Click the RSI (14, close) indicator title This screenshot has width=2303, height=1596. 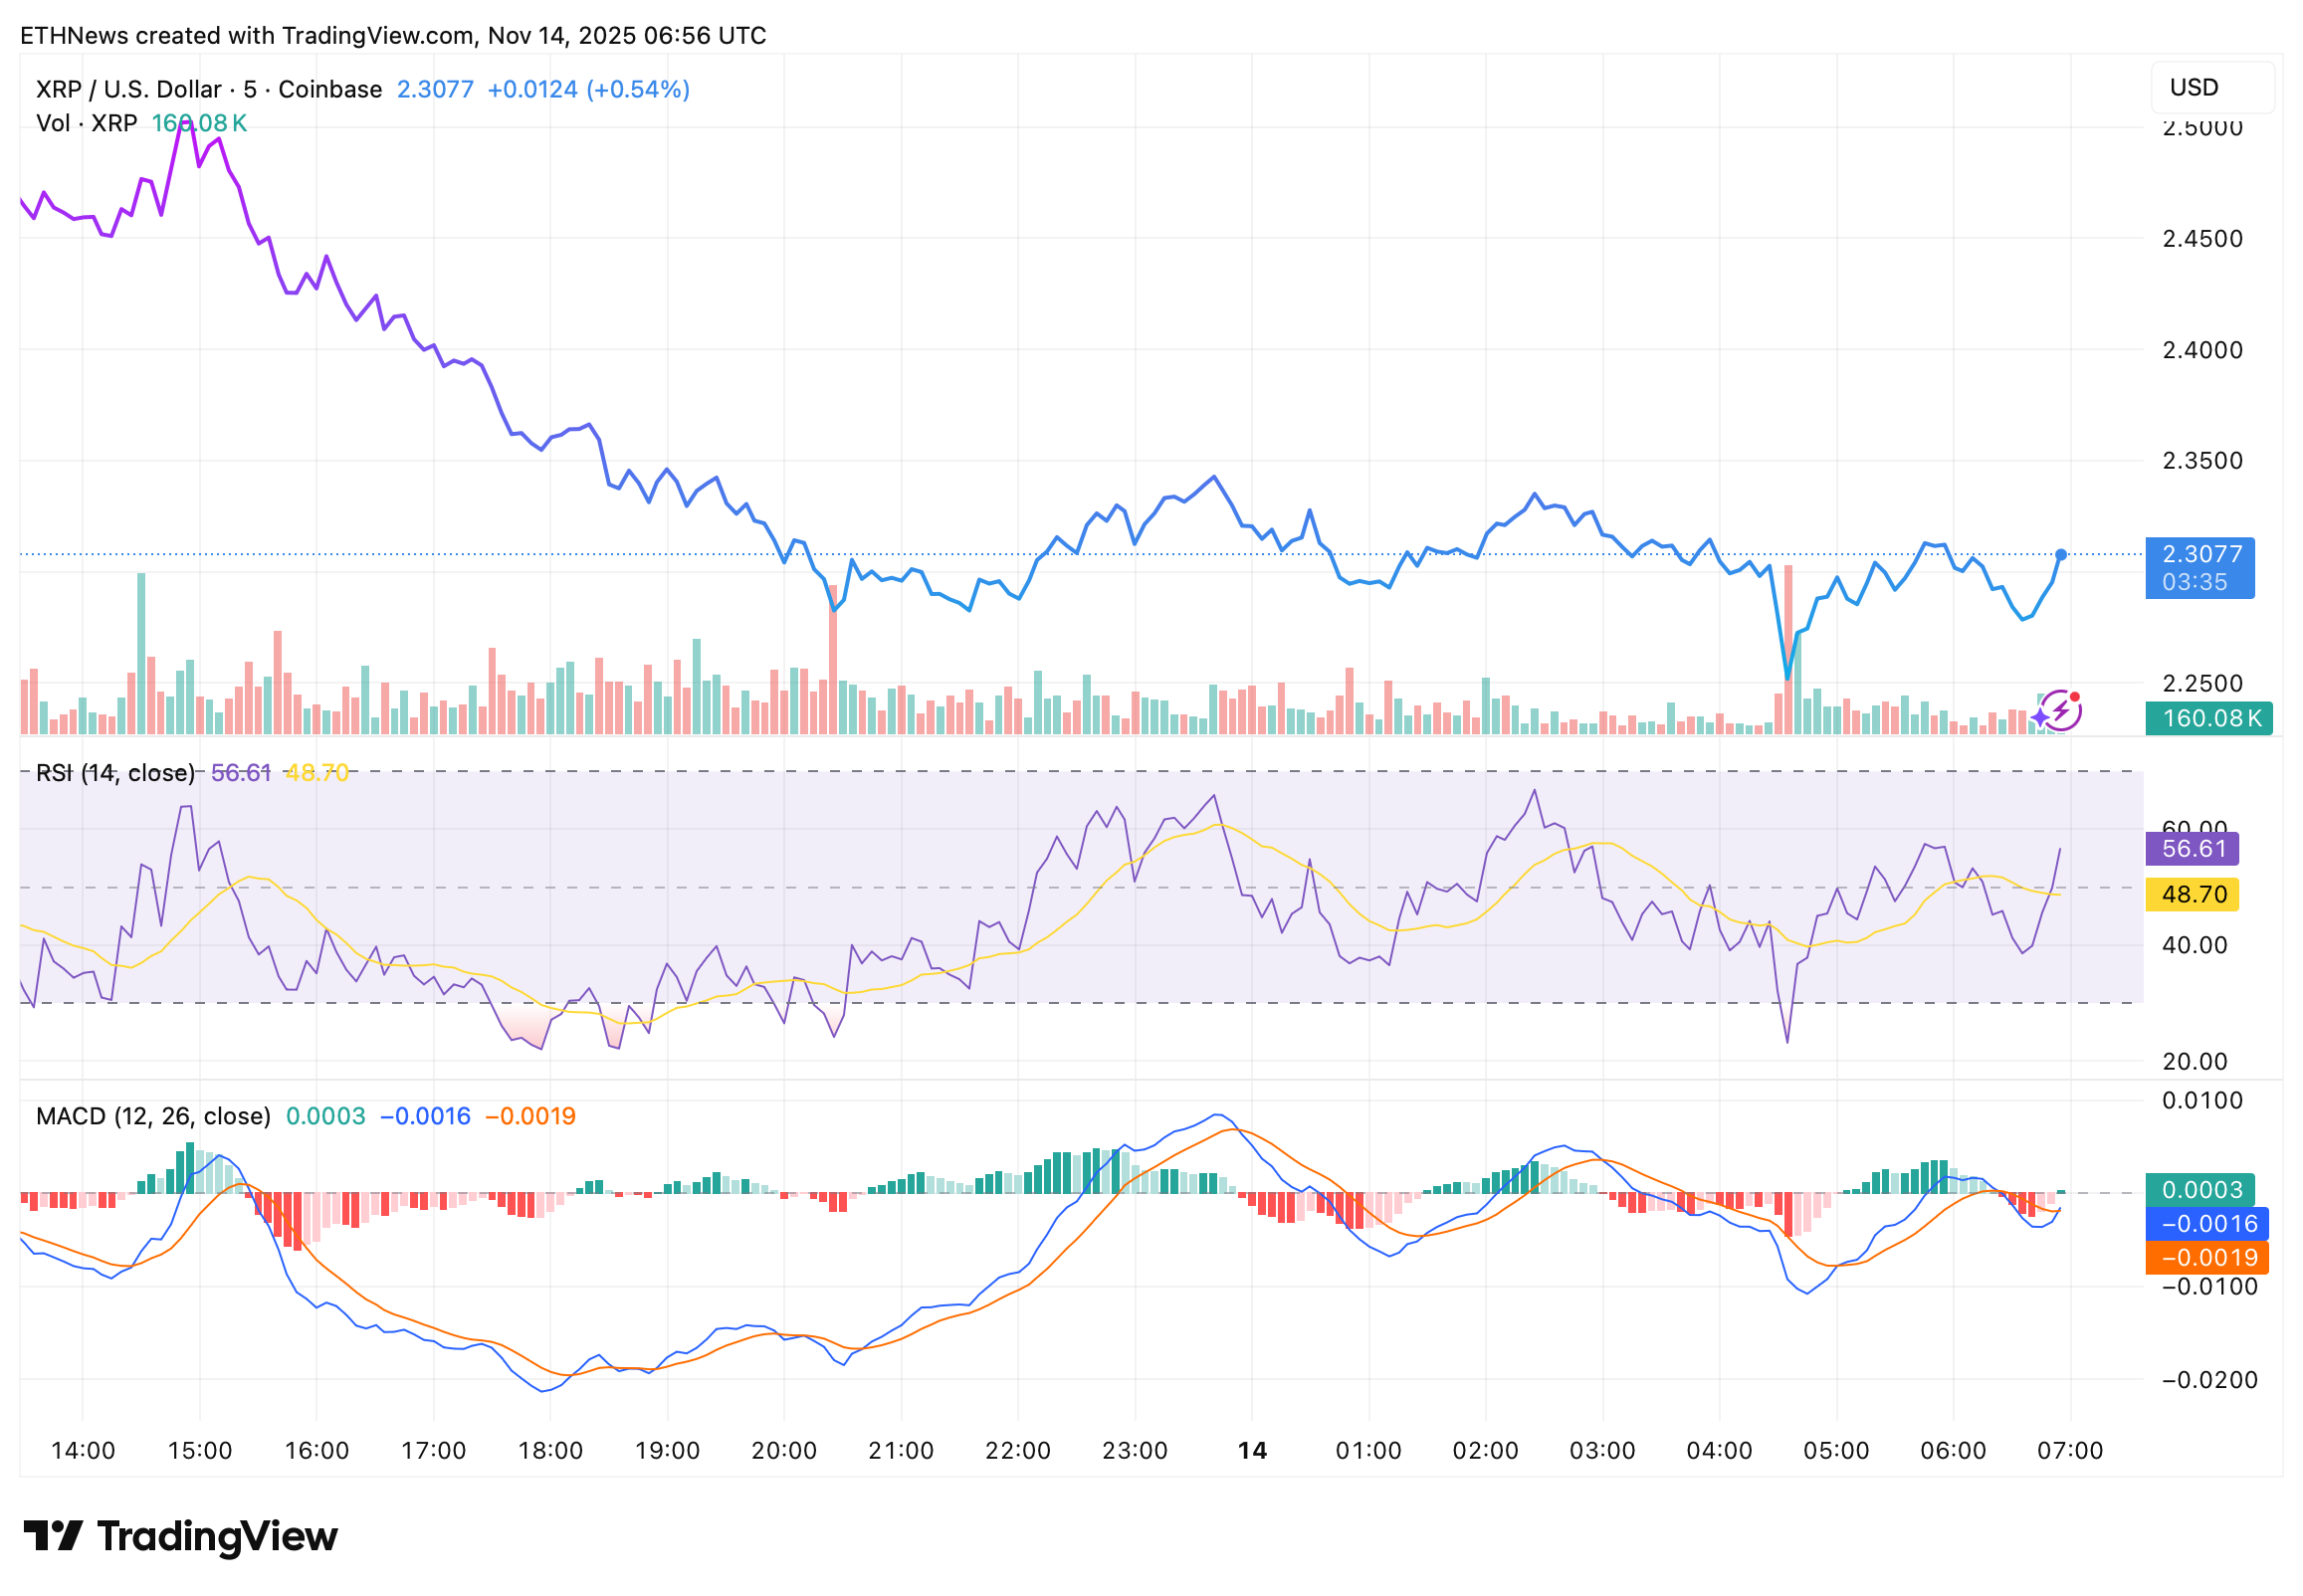(x=115, y=773)
